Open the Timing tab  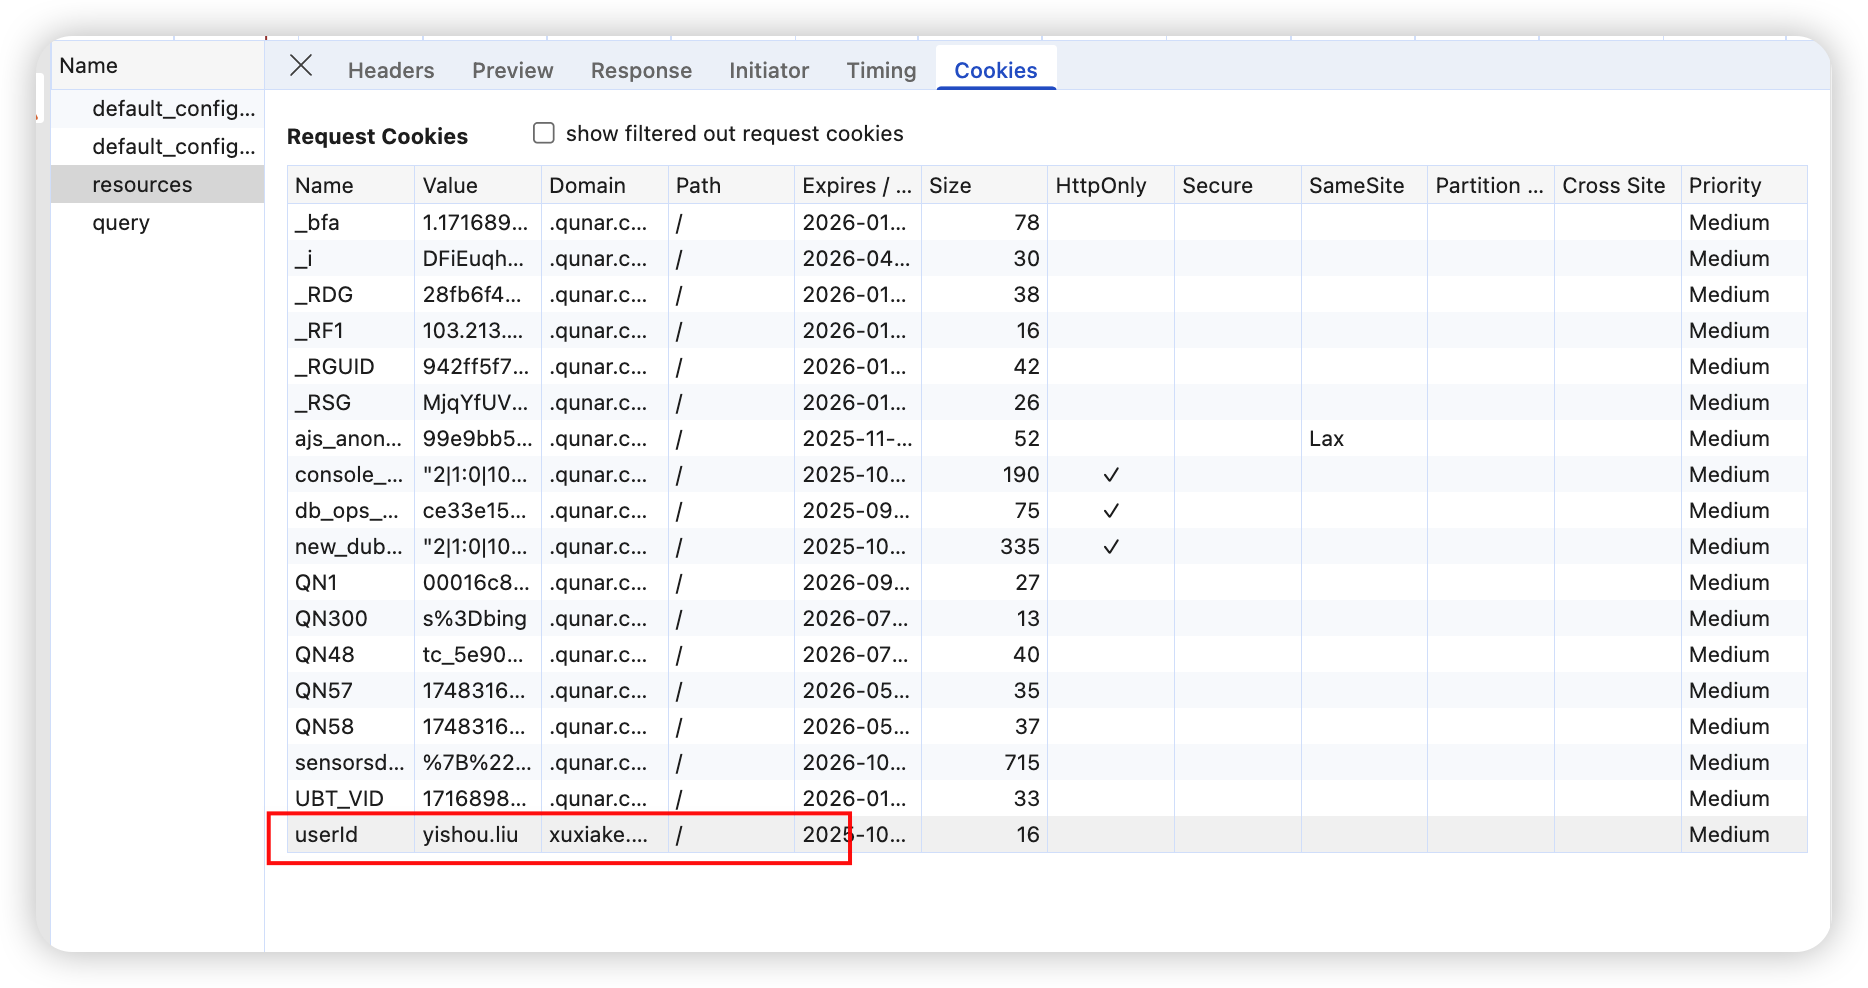tap(881, 70)
